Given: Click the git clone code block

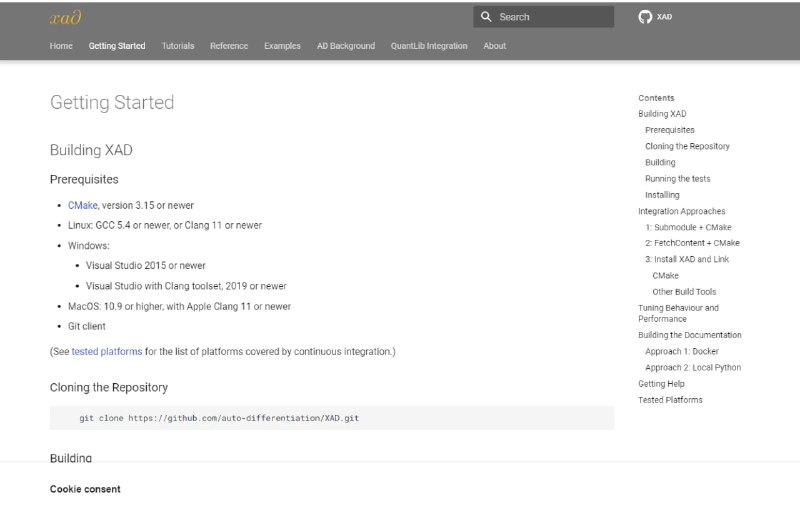Looking at the screenshot, I should pos(331,418).
